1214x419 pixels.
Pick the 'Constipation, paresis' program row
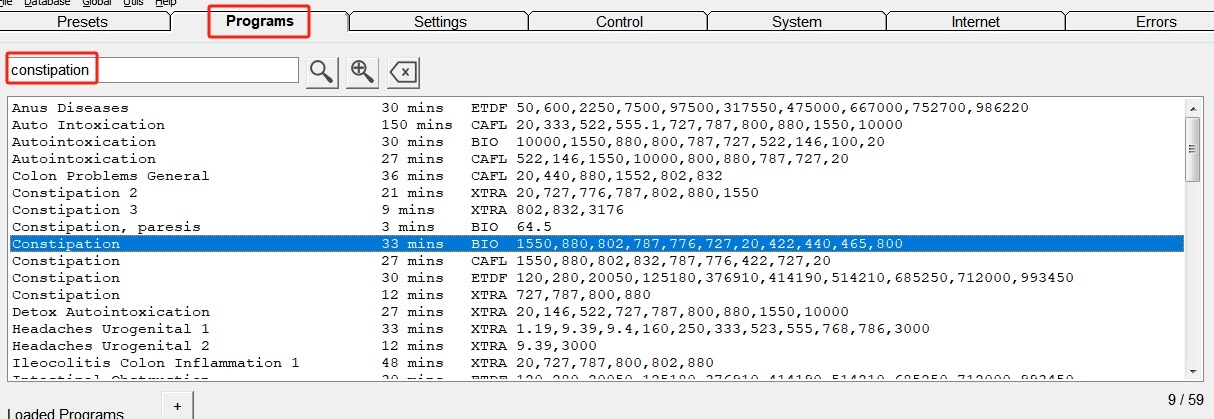[x=106, y=227]
